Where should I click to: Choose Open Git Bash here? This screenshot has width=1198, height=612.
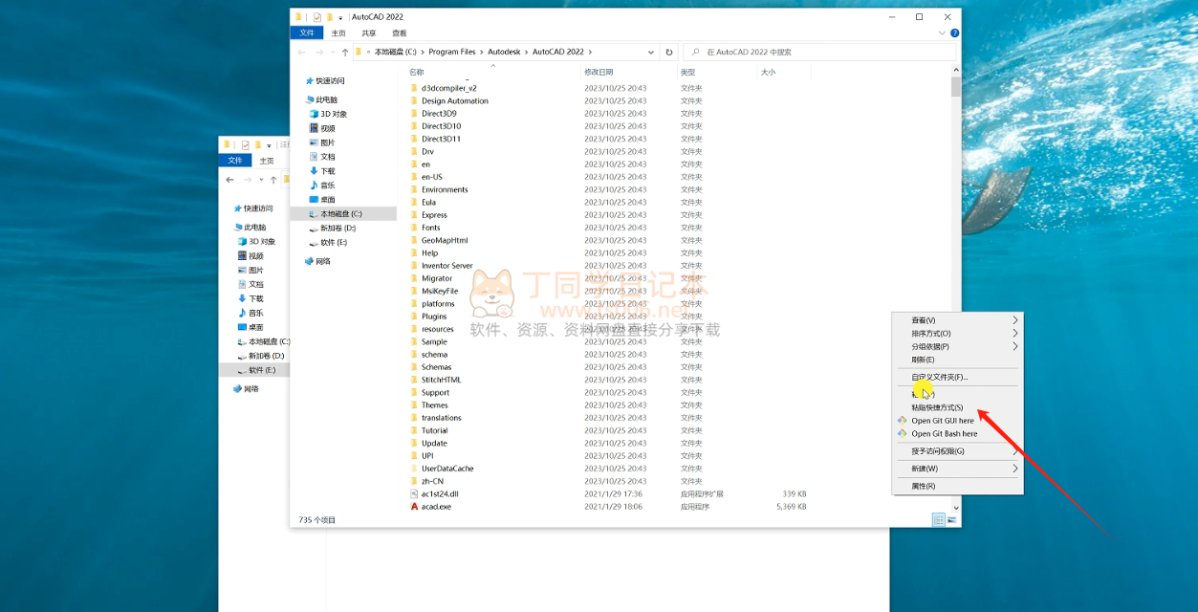[957, 433]
